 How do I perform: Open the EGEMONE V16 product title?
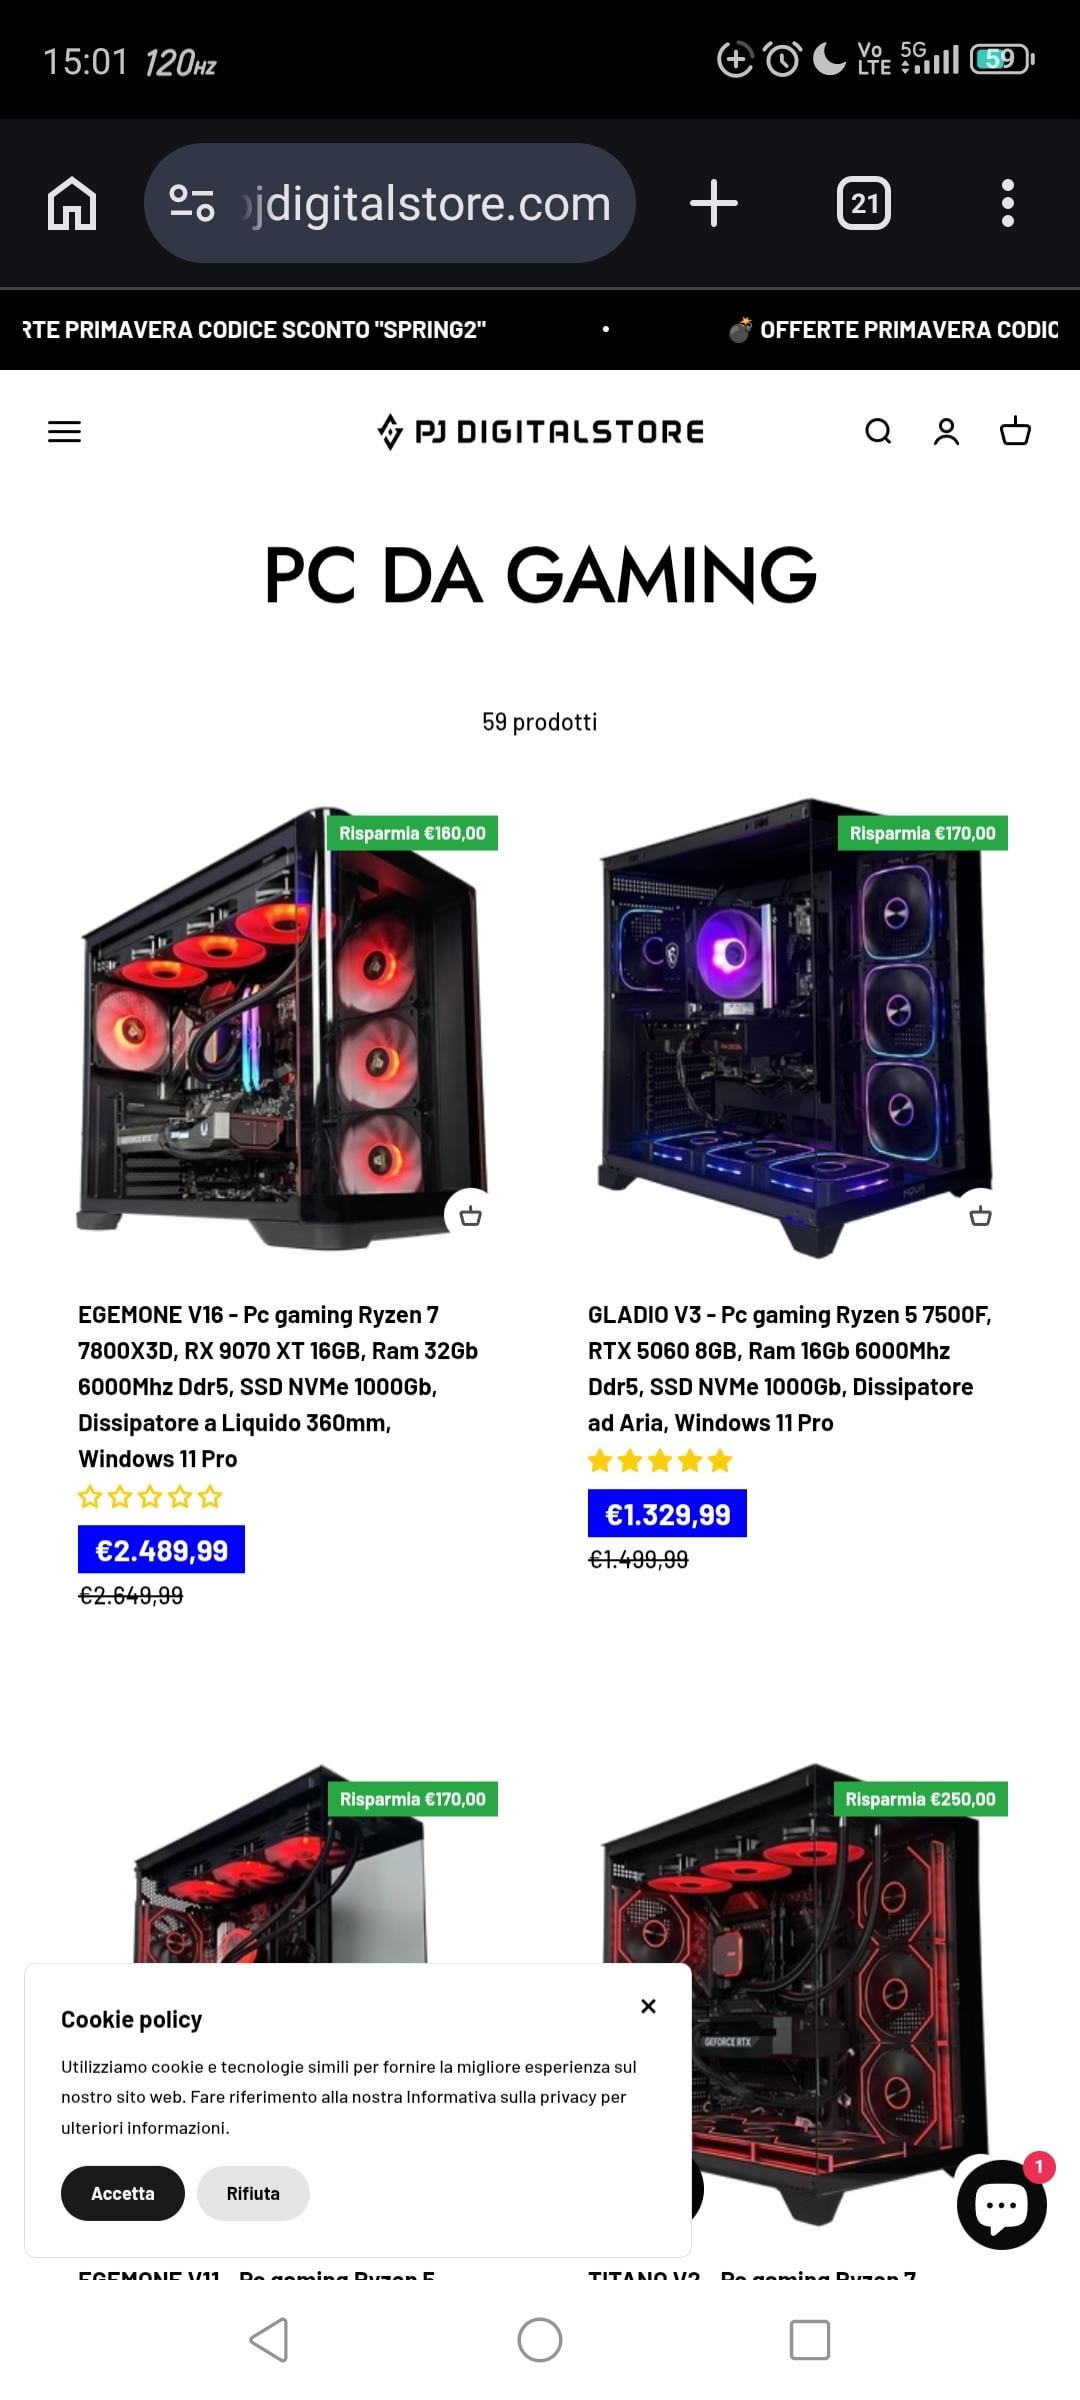(278, 1386)
